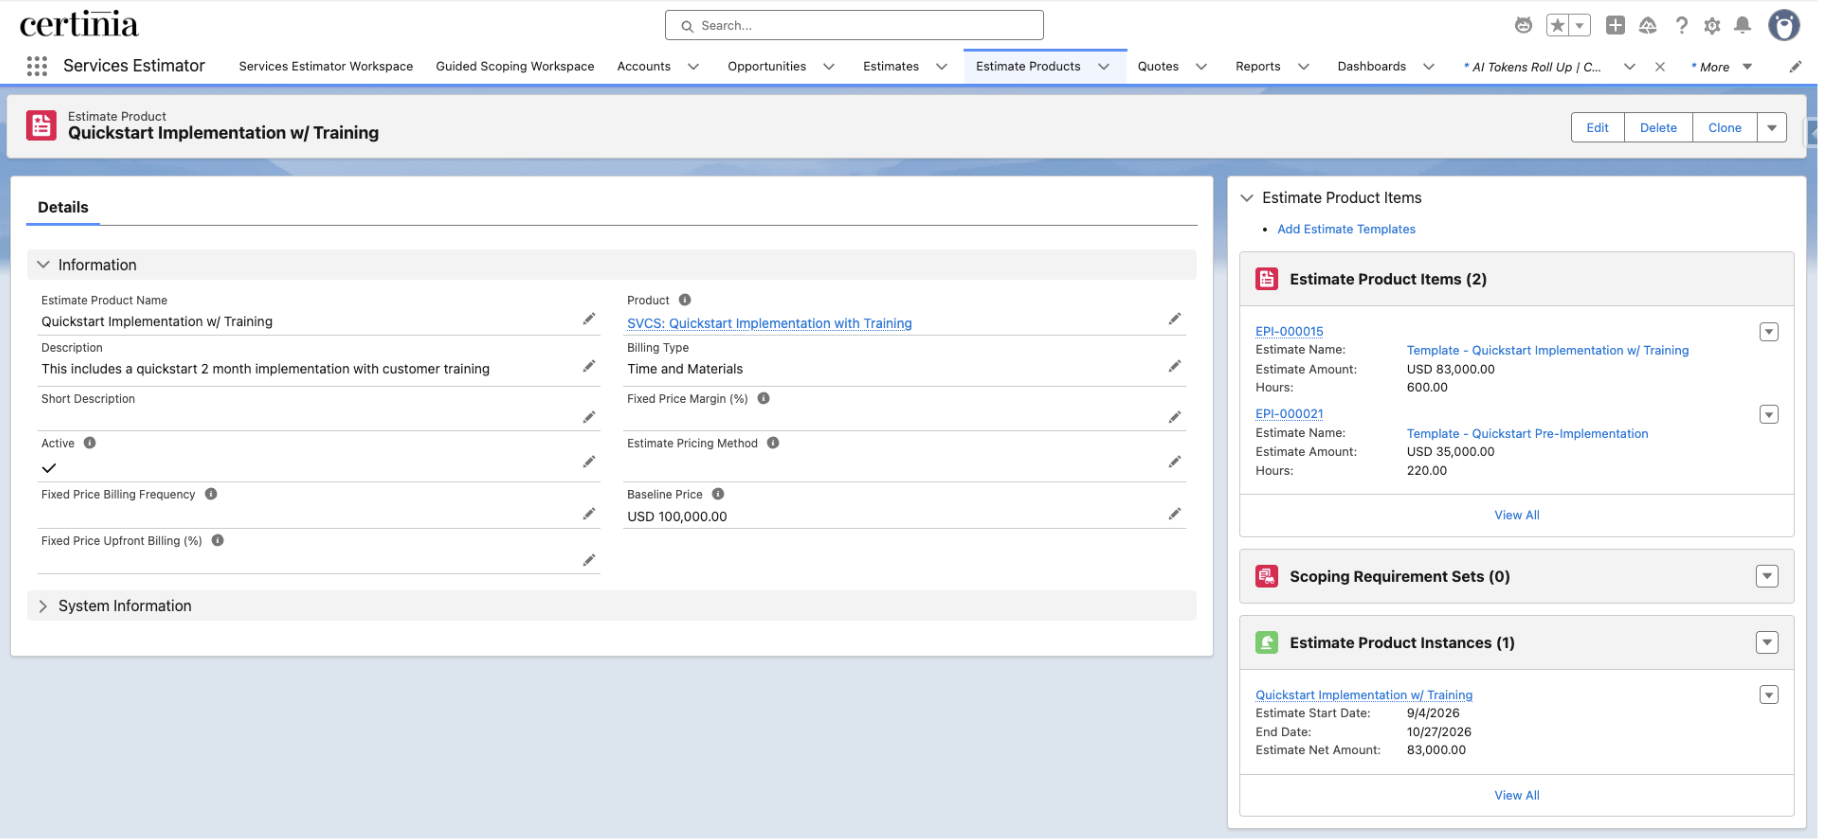Click the Delete button
The height and width of the screenshot is (840, 1822).
[1658, 128]
